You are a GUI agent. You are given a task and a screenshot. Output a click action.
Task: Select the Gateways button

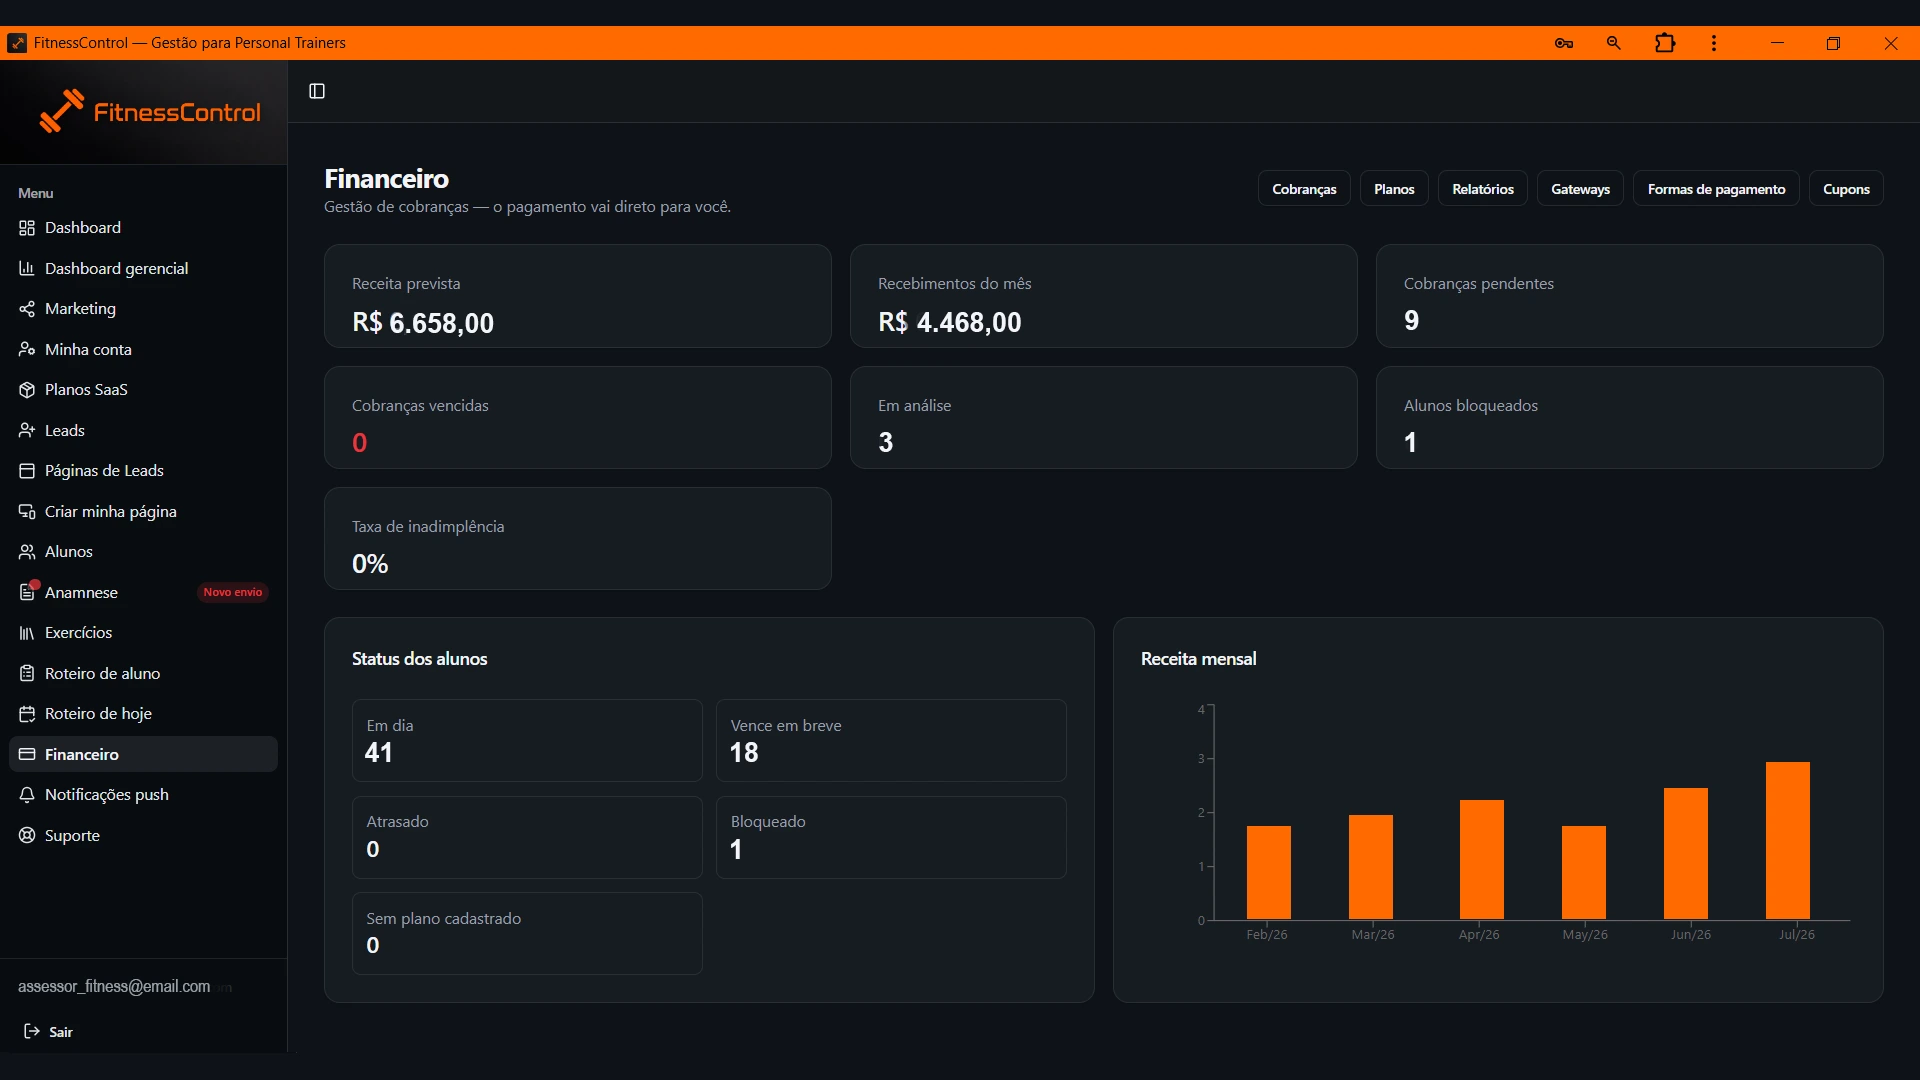tap(1580, 189)
